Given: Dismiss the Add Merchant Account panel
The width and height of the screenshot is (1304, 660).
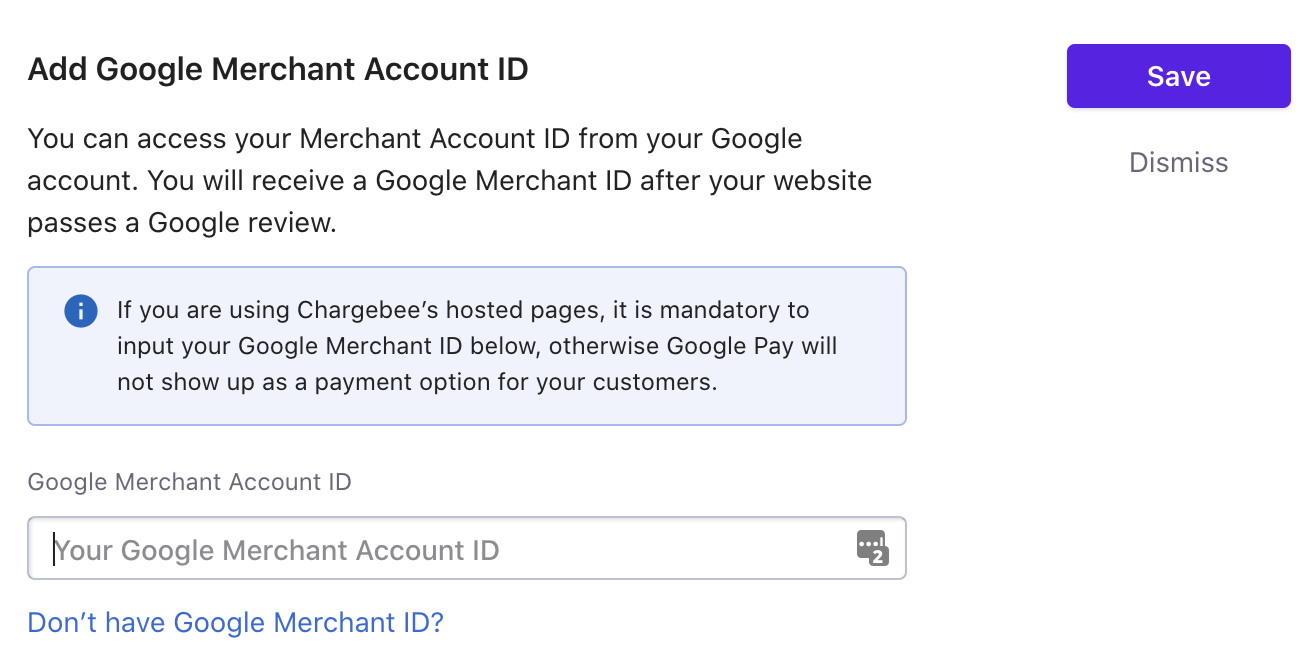Looking at the screenshot, I should 1178,162.
